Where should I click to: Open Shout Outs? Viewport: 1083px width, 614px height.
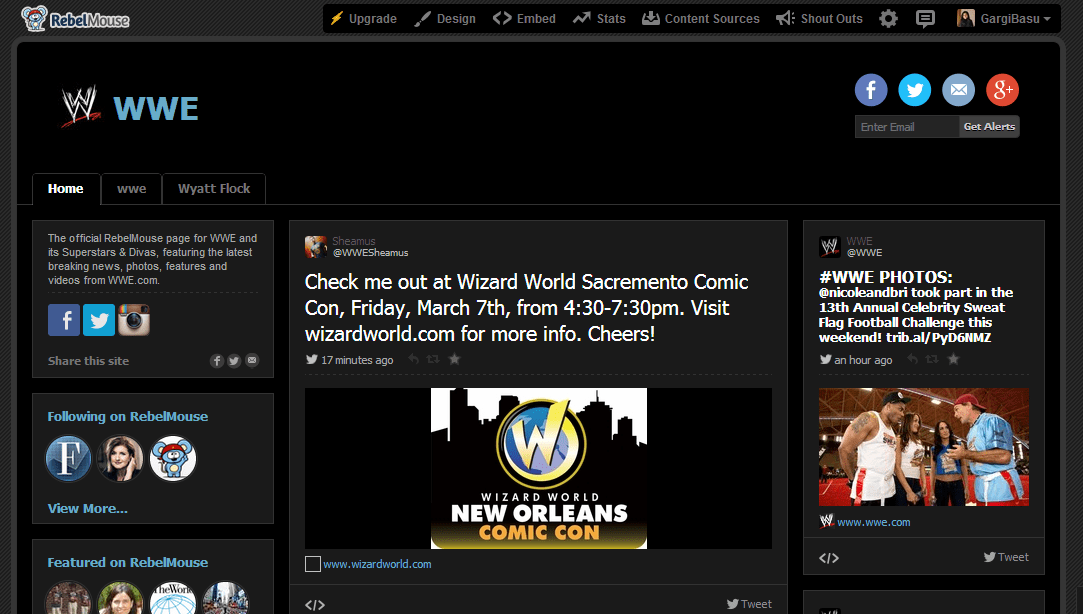819,19
